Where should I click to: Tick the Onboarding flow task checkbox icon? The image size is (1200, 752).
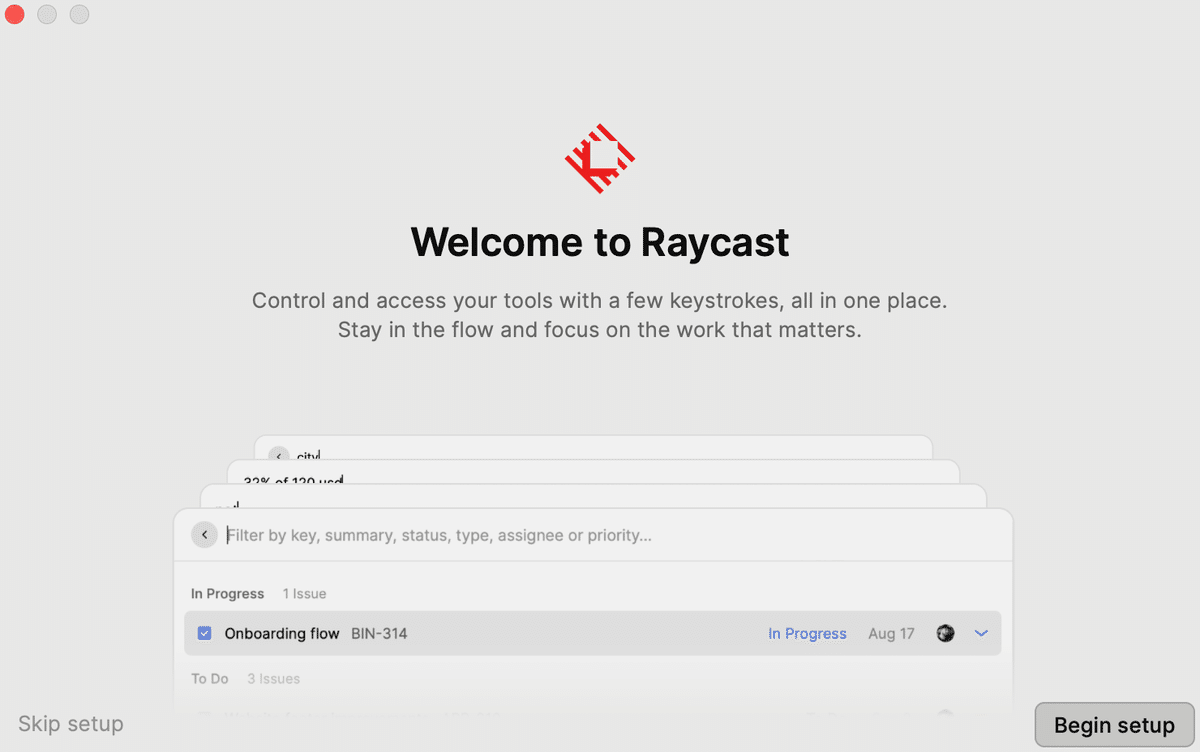[x=205, y=633]
